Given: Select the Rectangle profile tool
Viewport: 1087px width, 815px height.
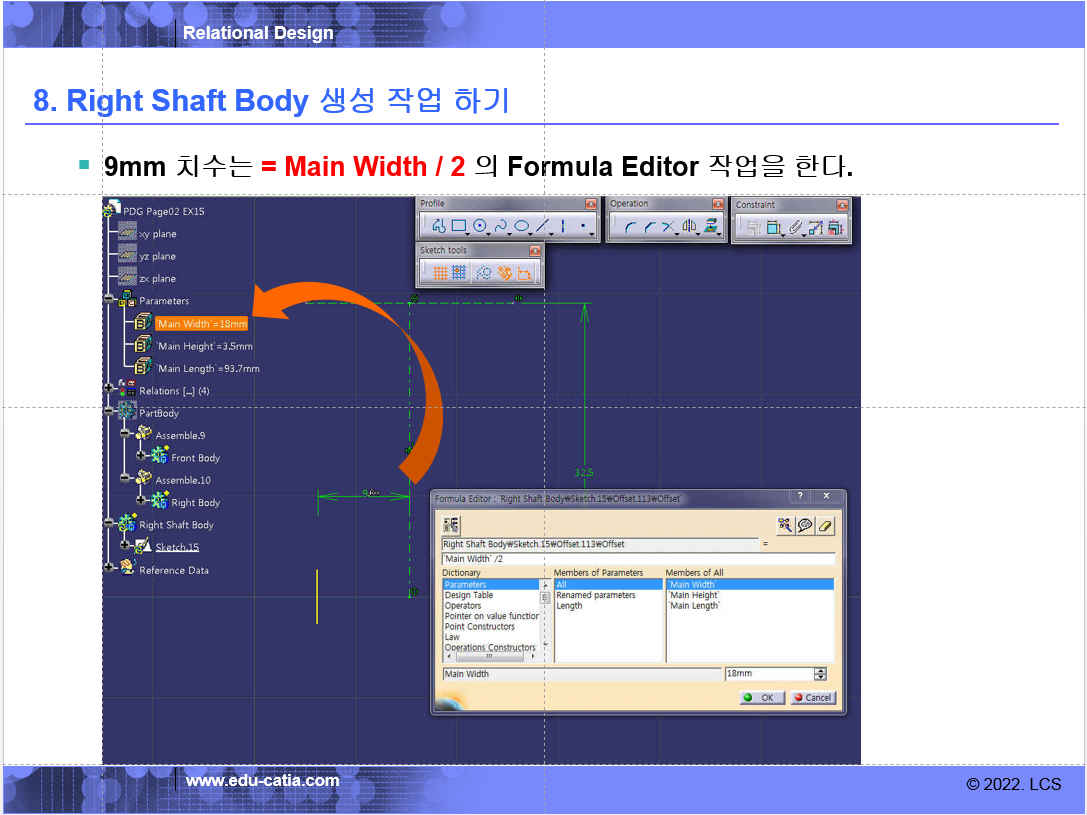Looking at the screenshot, I should click(459, 227).
